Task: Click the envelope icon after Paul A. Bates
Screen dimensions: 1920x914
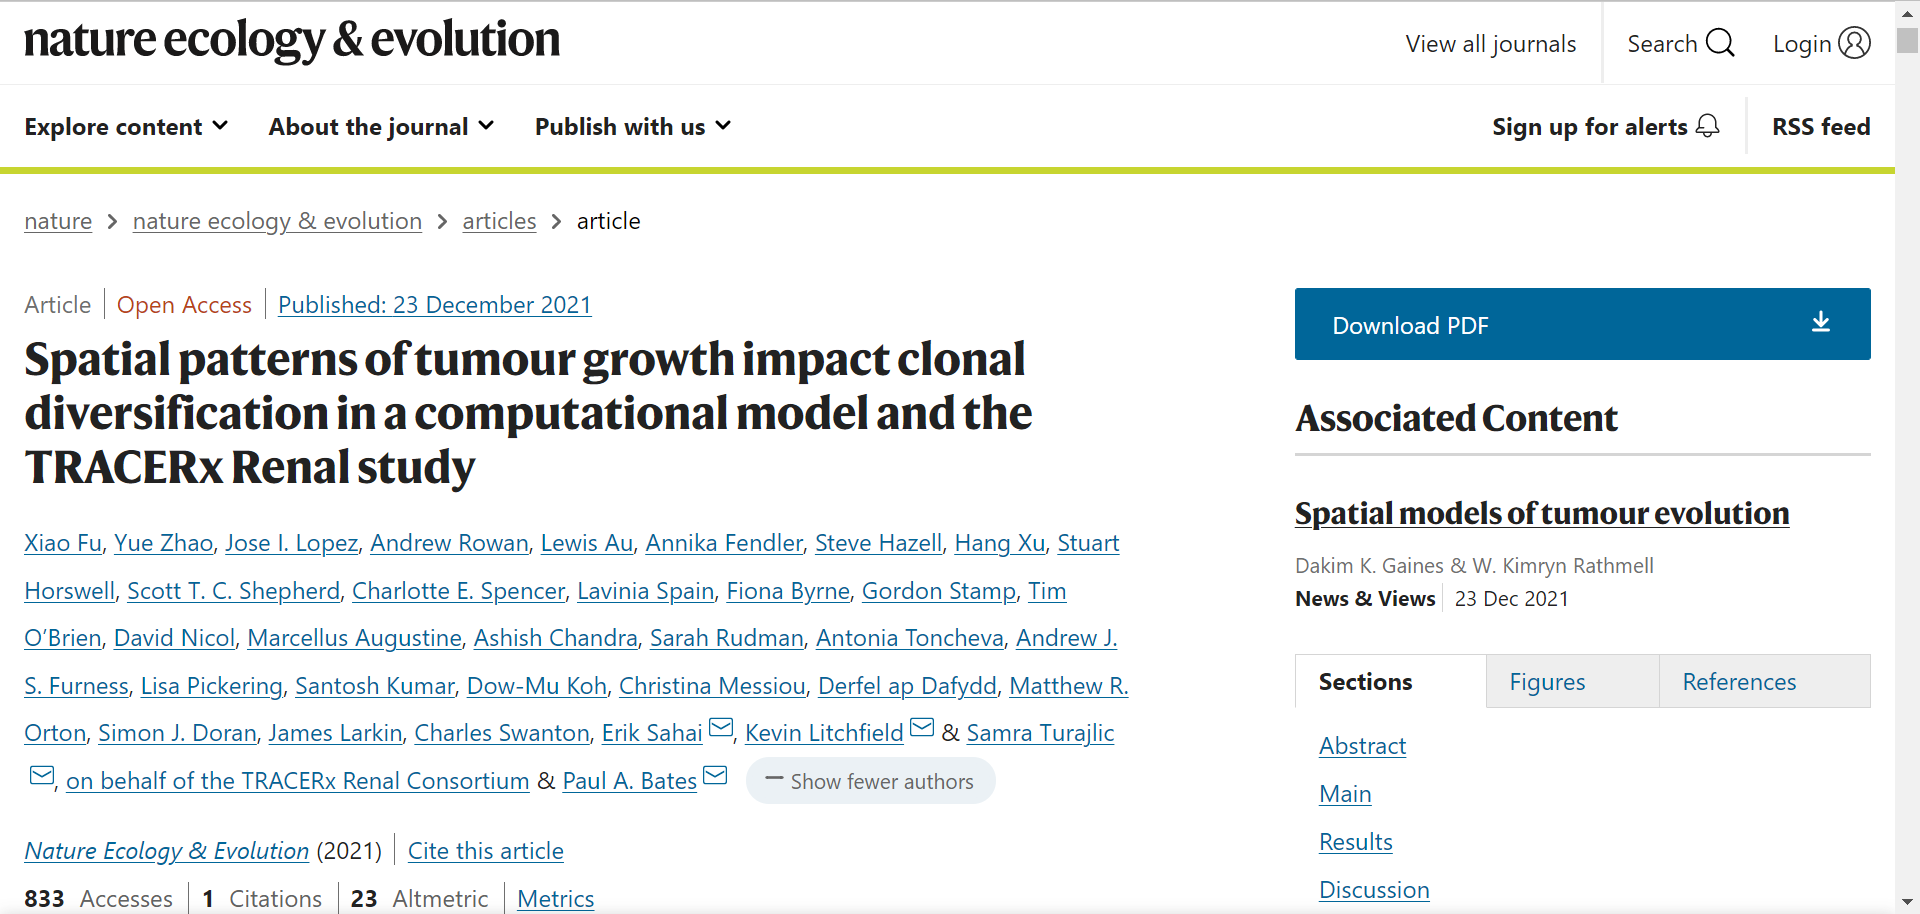Action: 715,776
